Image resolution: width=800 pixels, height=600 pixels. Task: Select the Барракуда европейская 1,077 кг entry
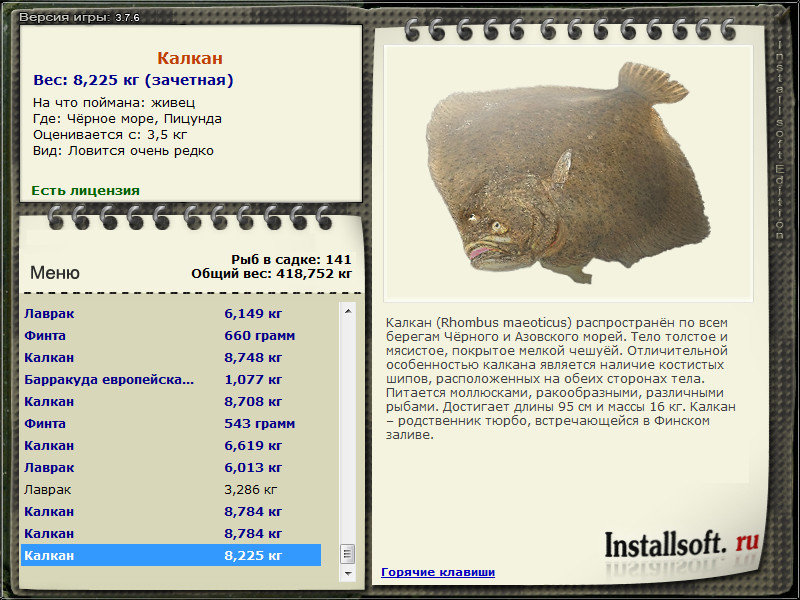pyautogui.click(x=171, y=379)
